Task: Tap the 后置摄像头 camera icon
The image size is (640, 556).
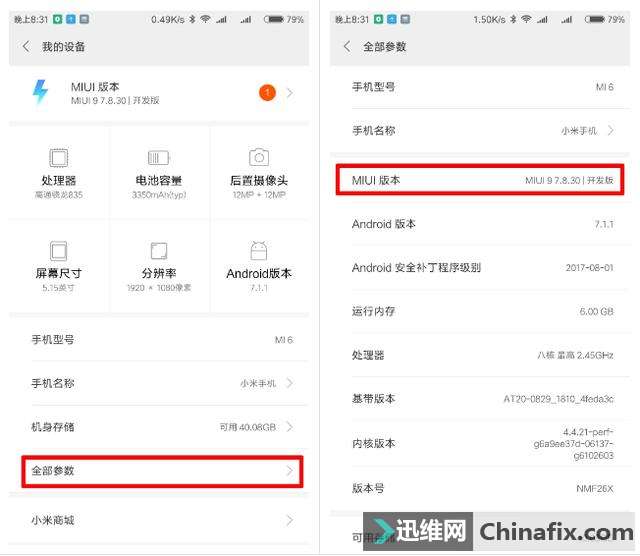Action: (259, 158)
